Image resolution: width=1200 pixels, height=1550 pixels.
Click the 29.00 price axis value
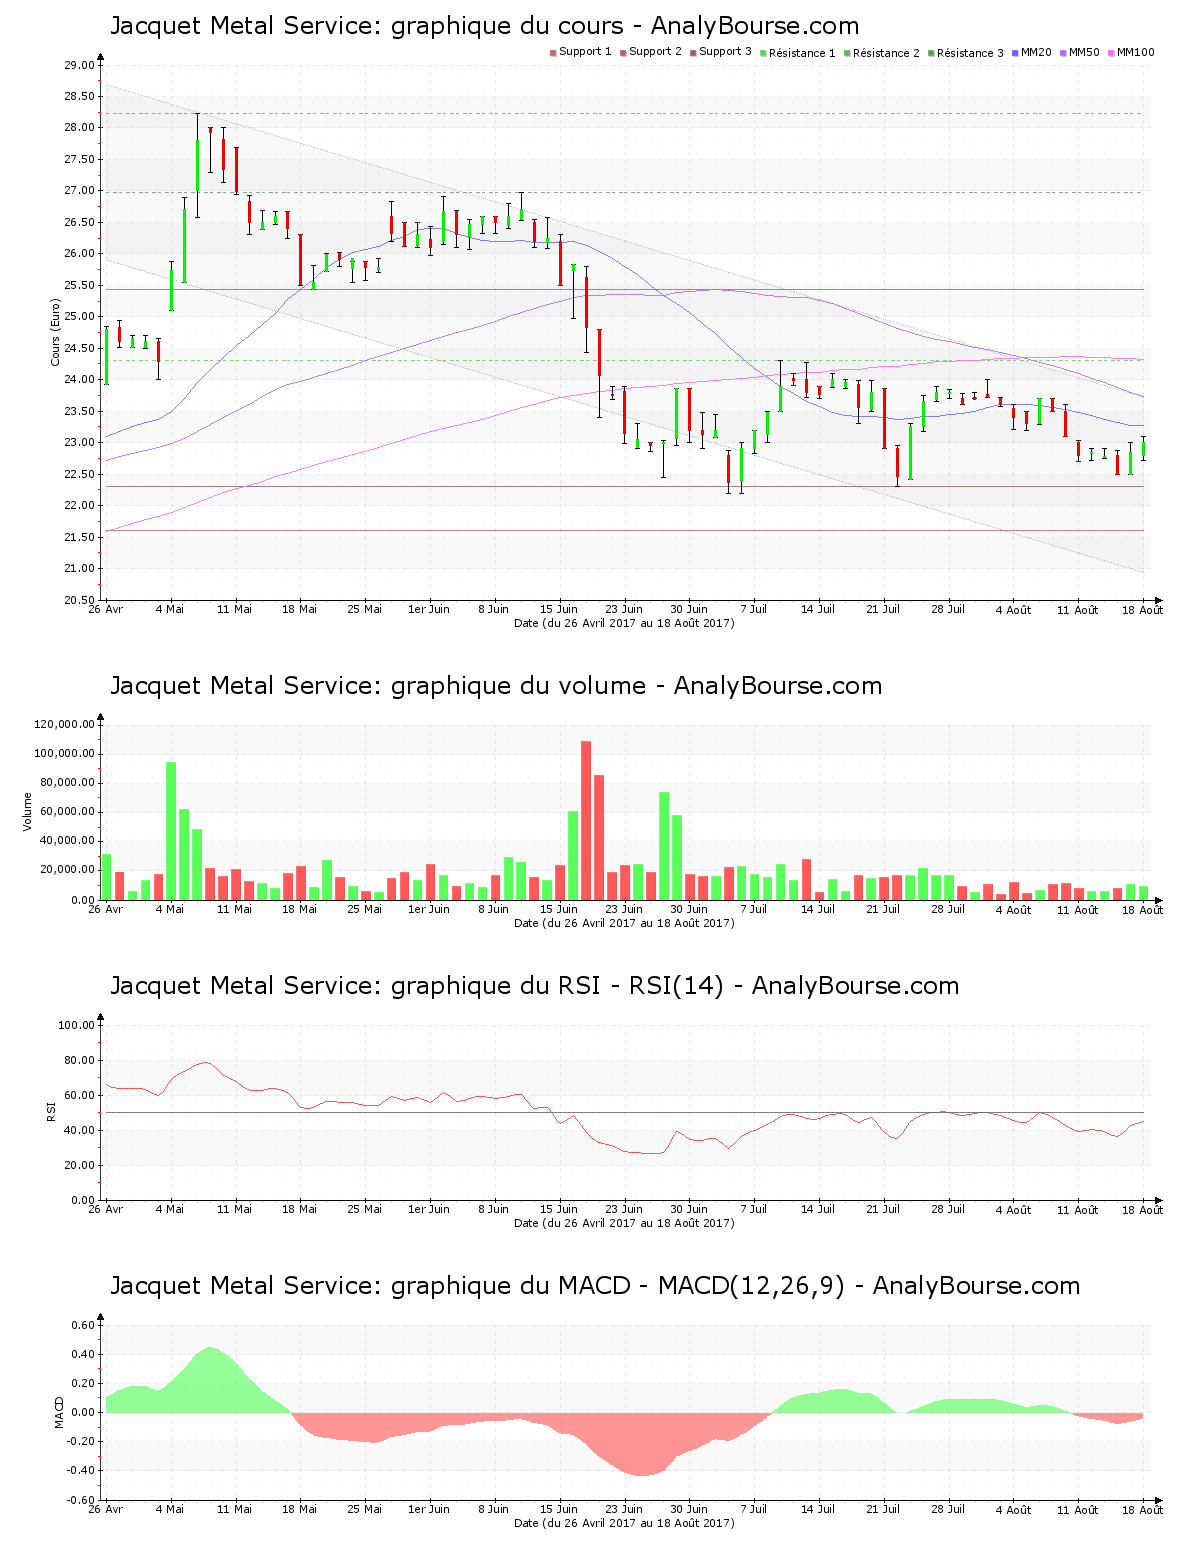click(80, 65)
